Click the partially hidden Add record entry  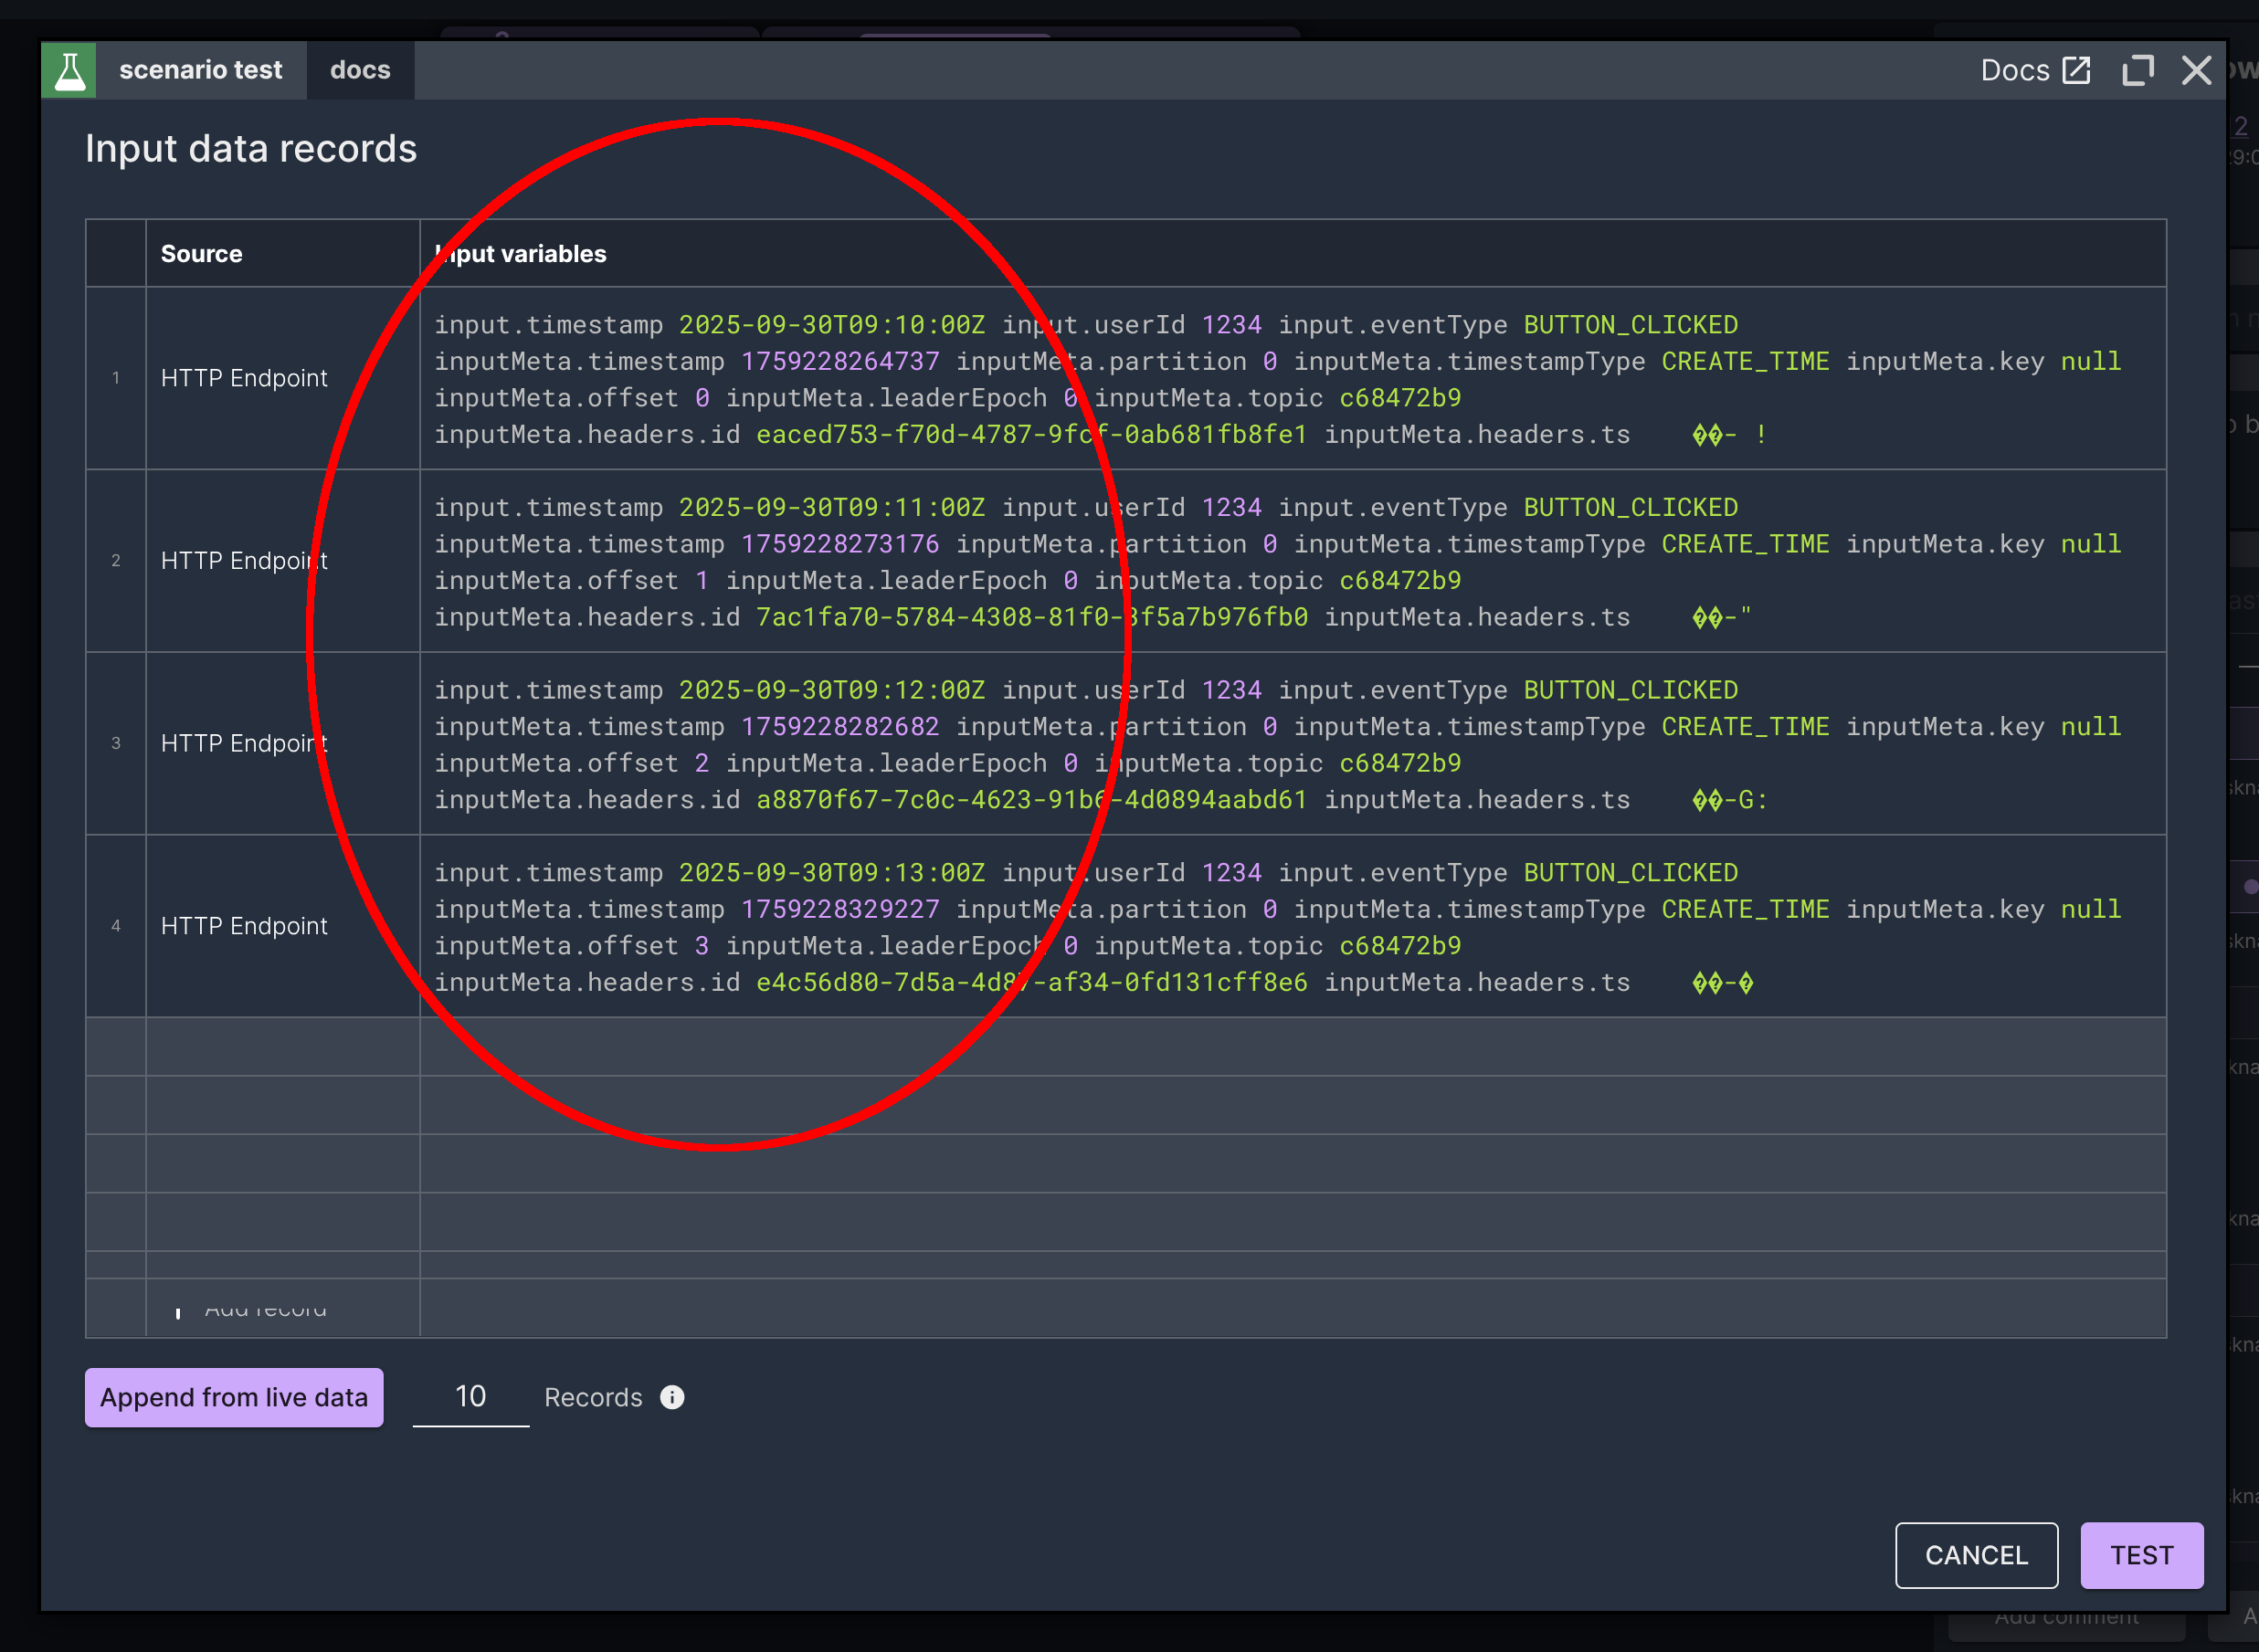point(265,1309)
